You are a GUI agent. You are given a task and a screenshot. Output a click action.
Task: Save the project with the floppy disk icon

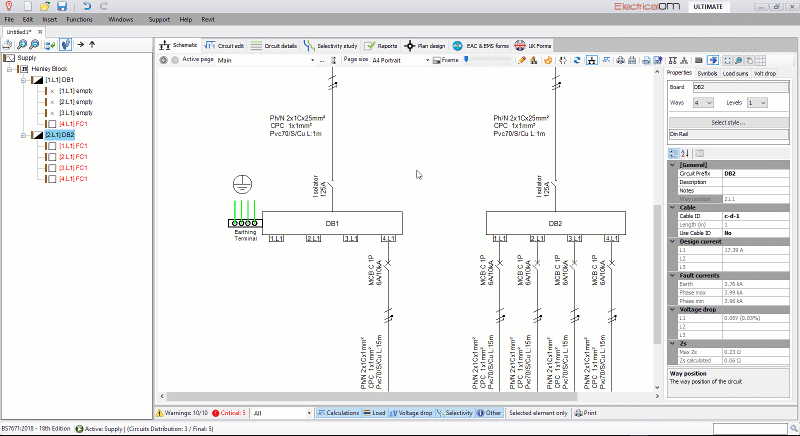(62, 6)
